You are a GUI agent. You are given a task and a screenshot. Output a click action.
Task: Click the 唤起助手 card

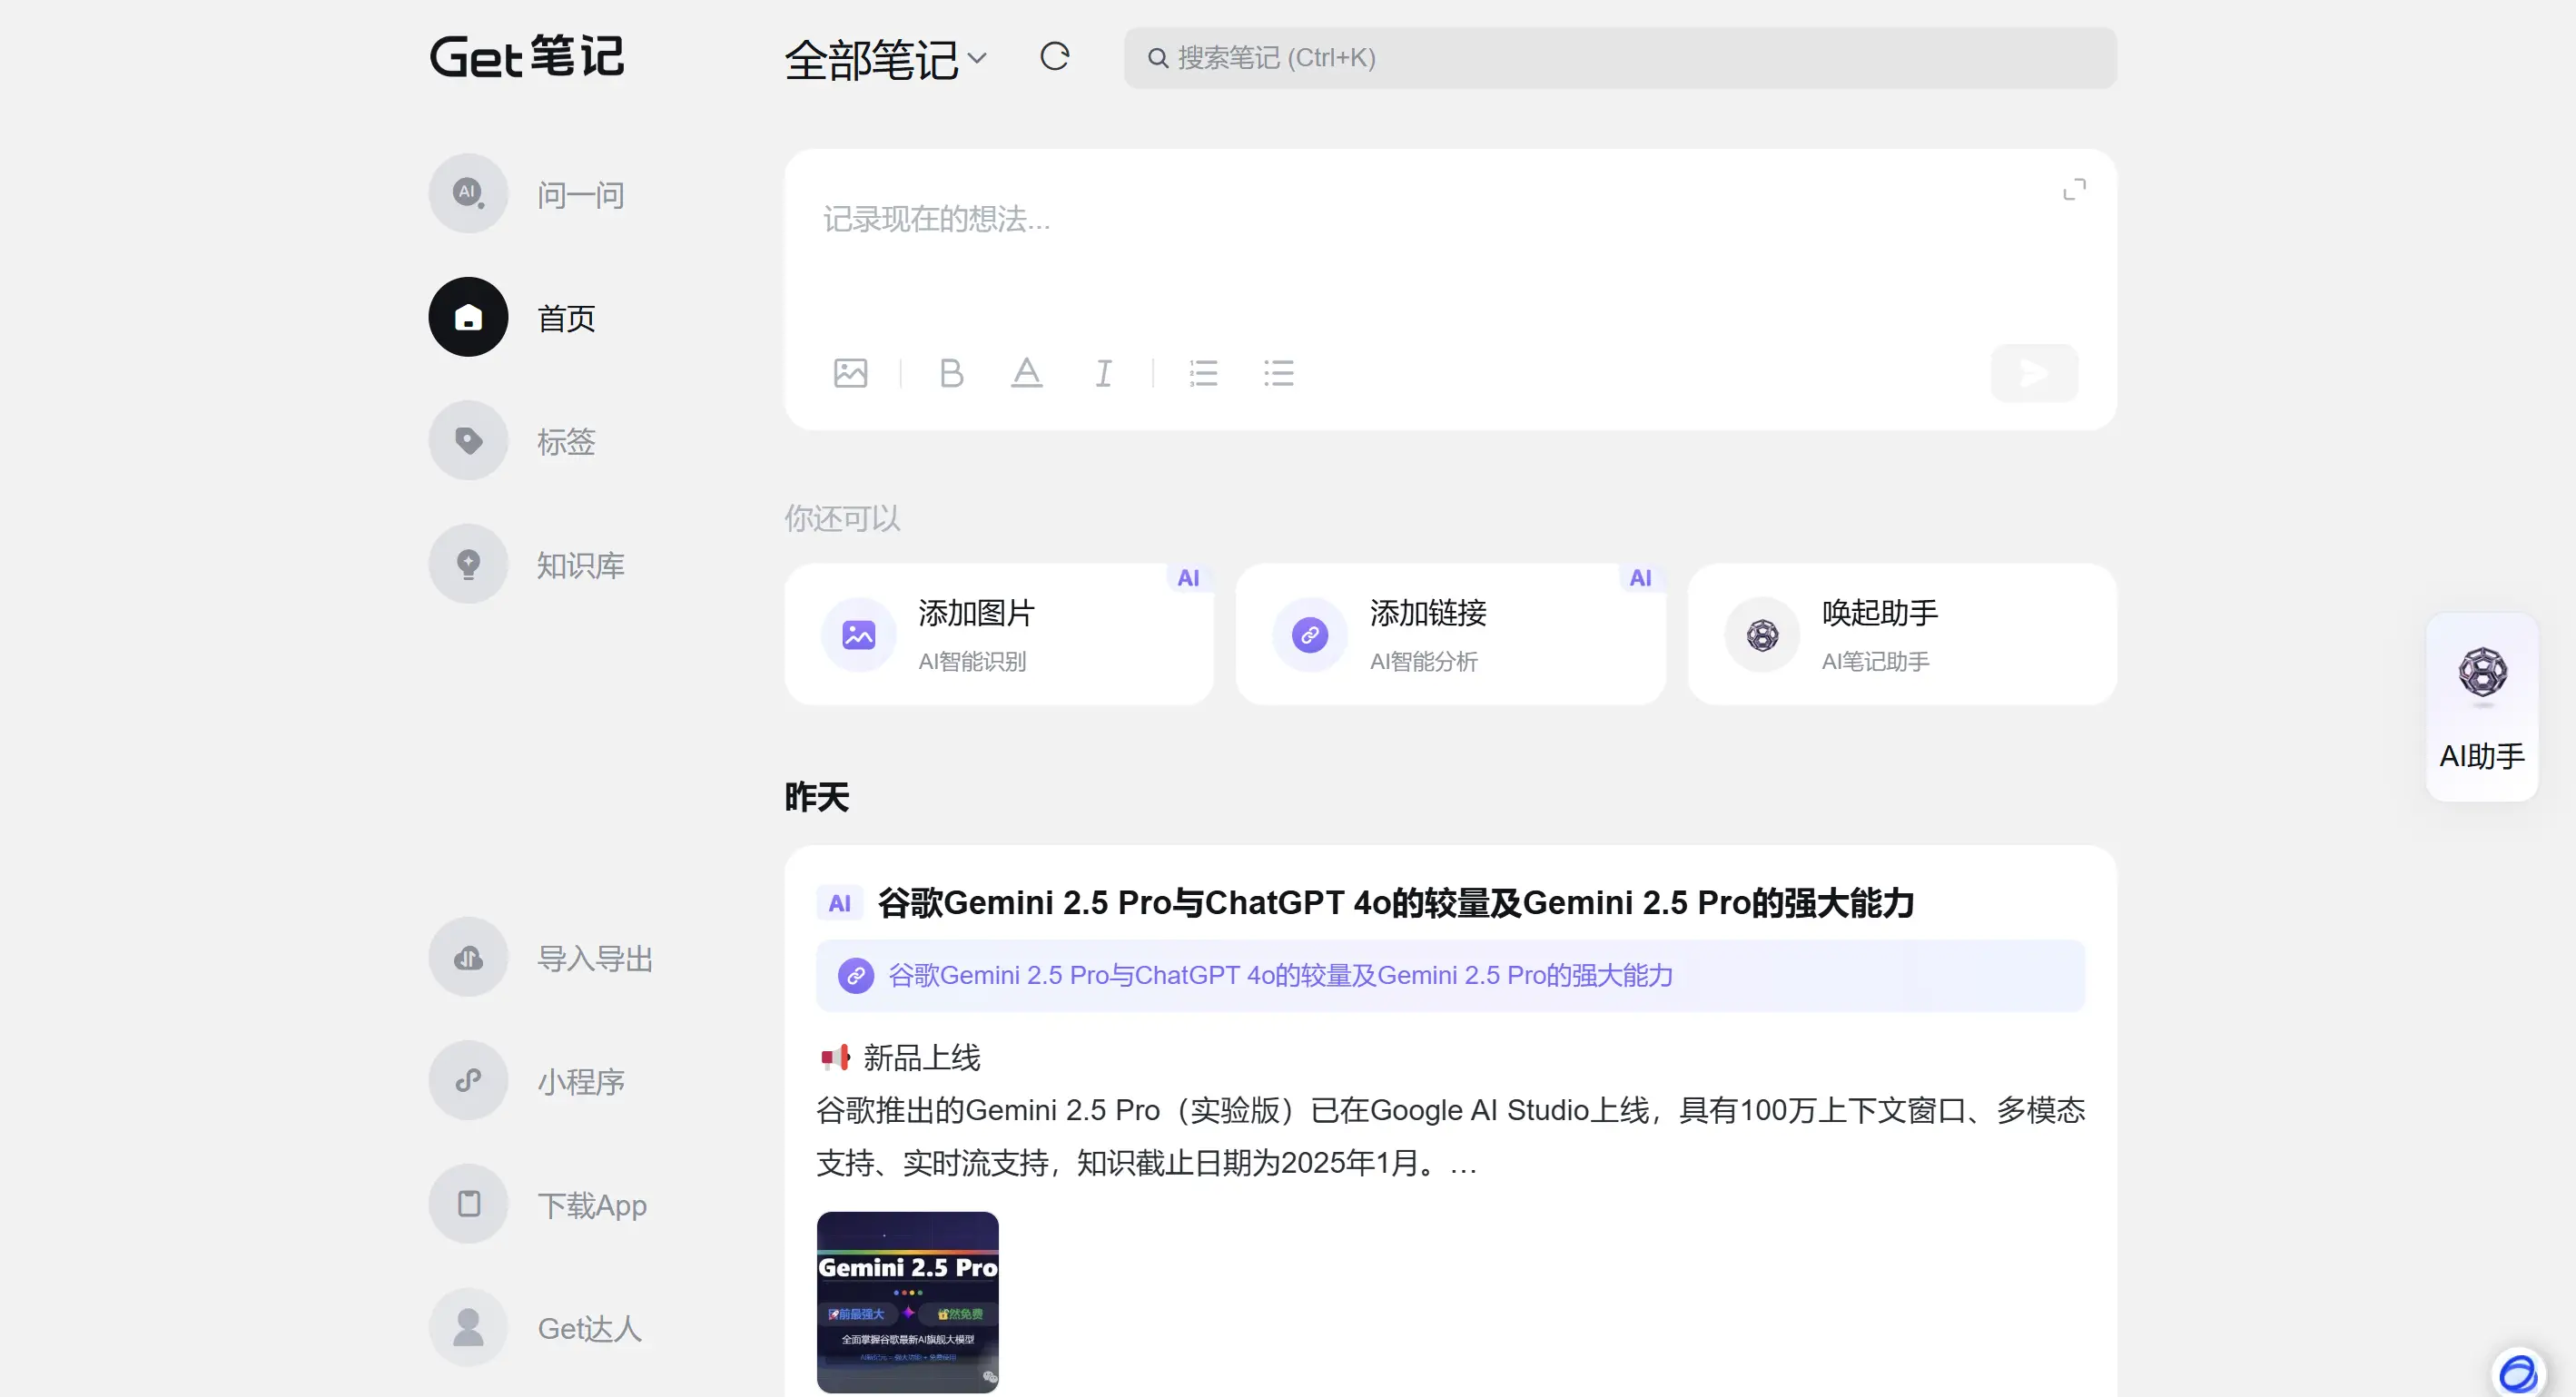click(1902, 634)
